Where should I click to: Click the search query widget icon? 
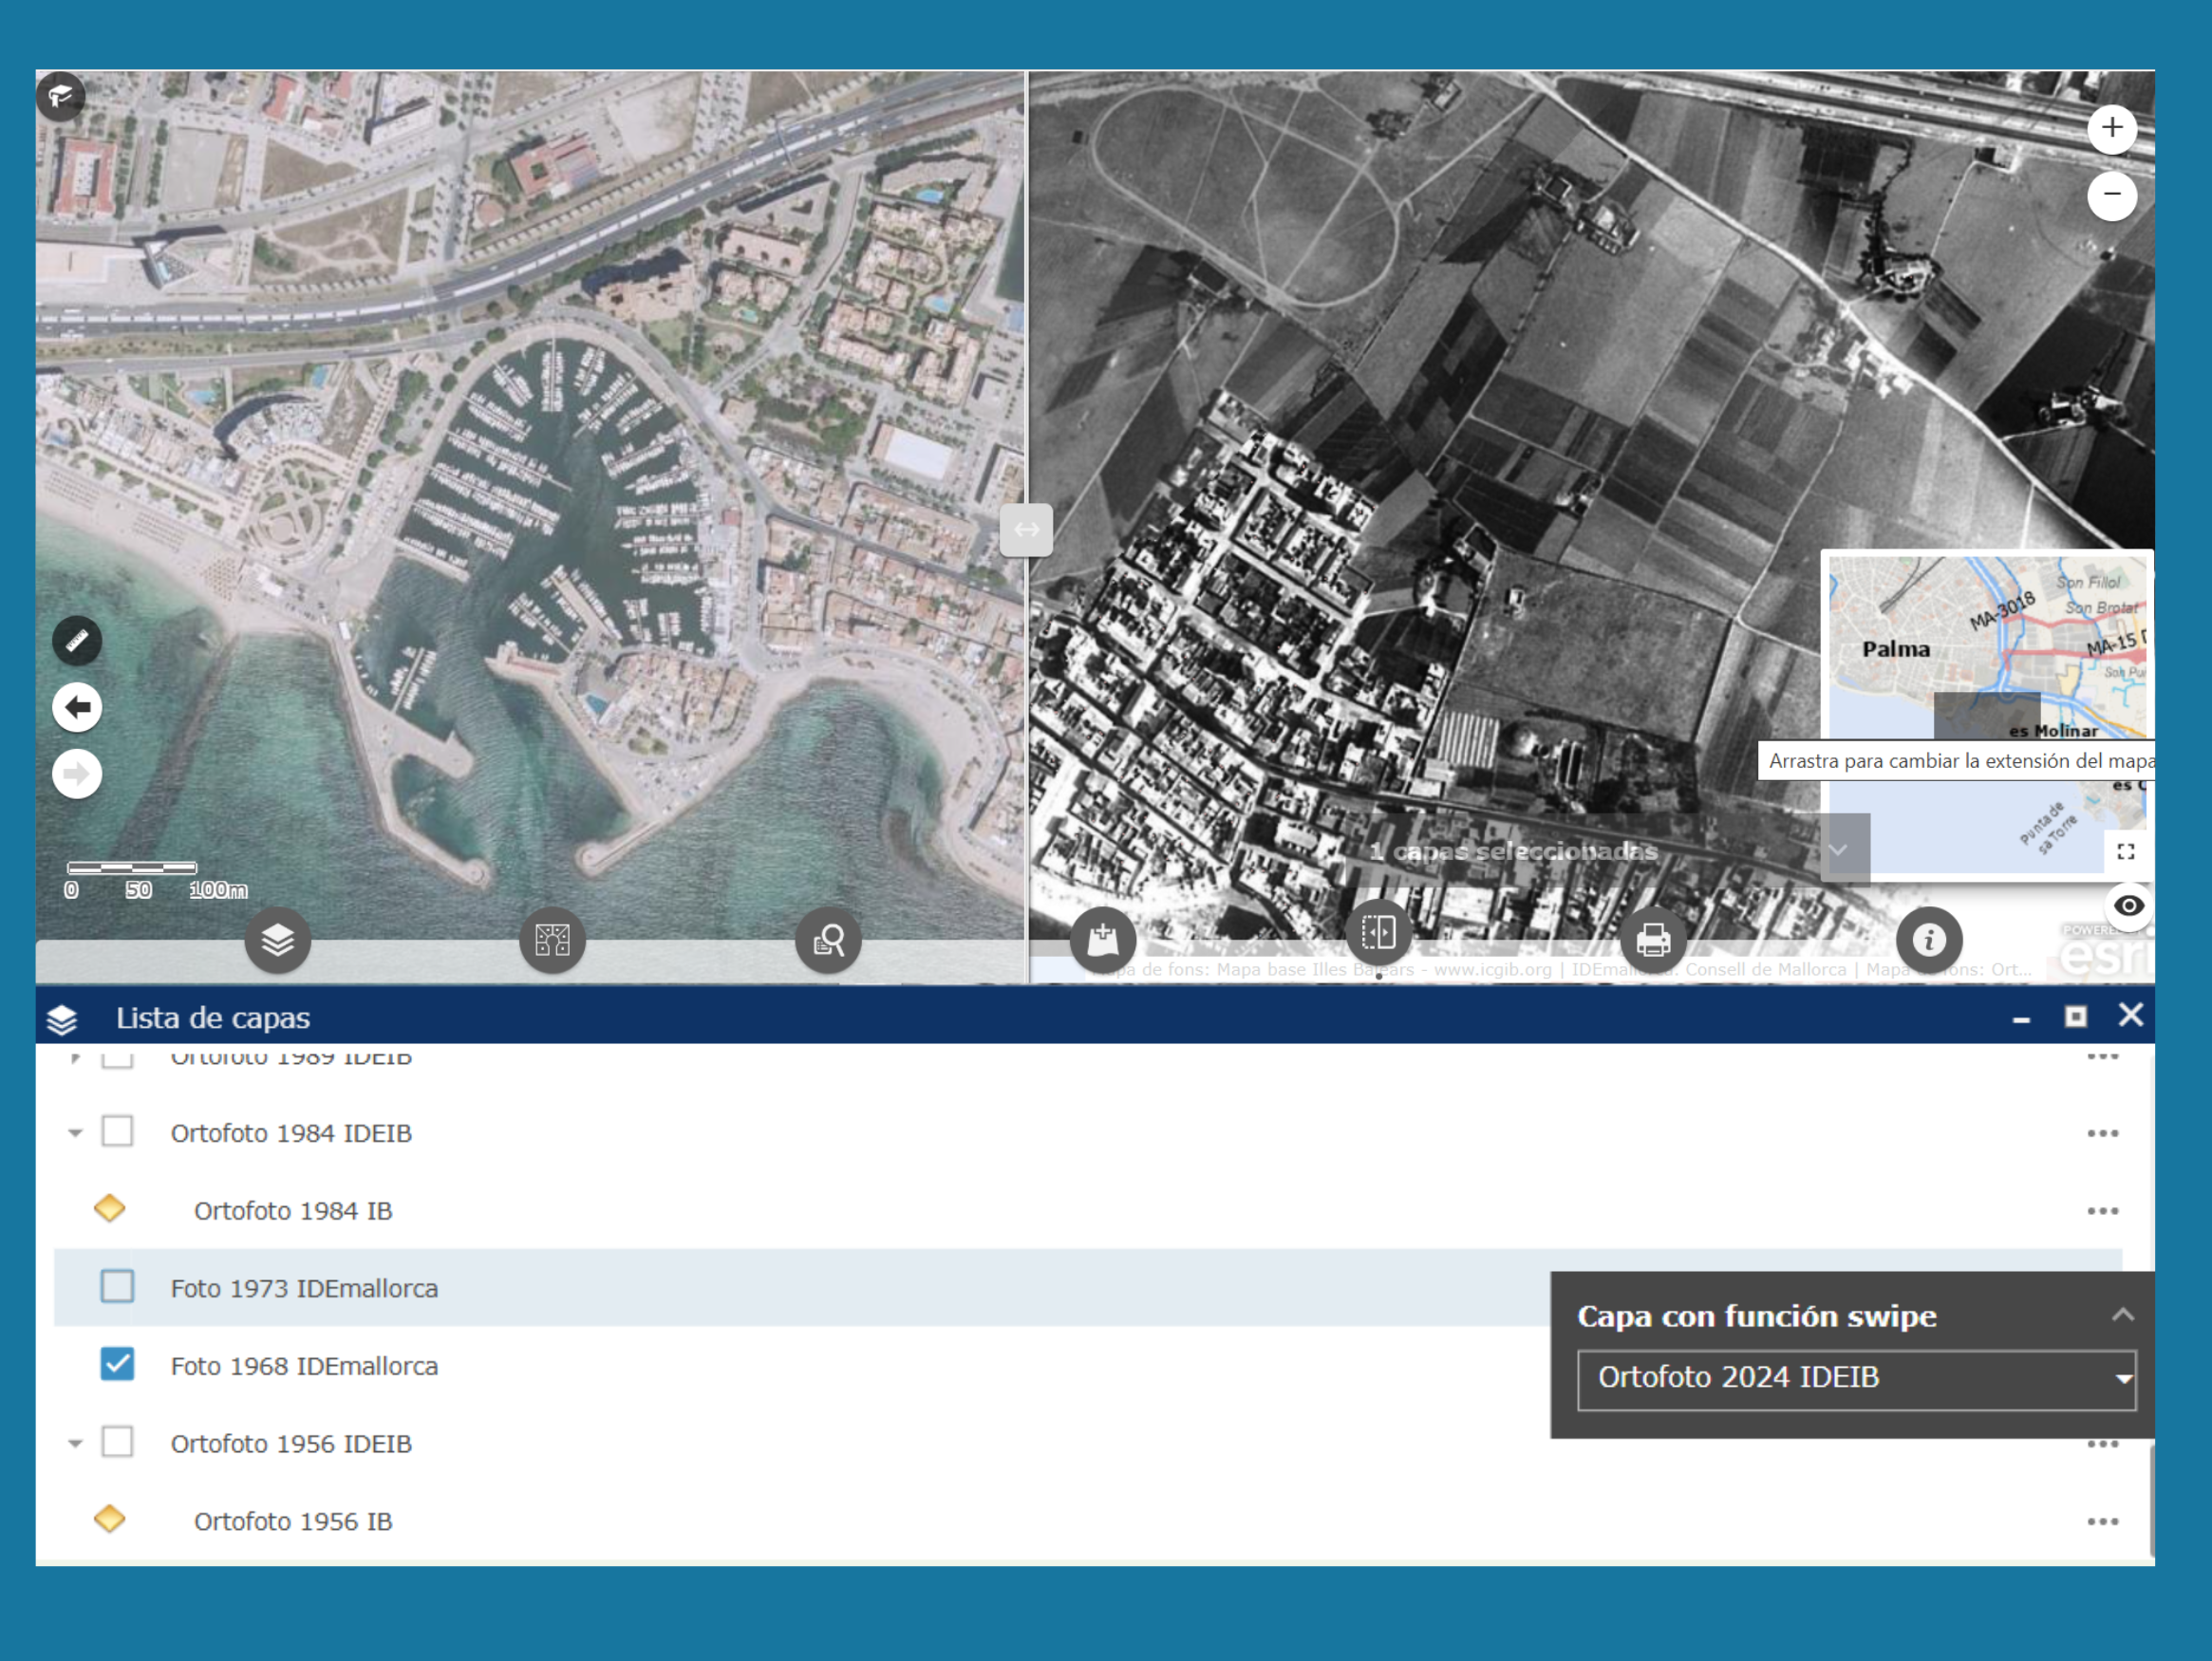click(x=828, y=940)
